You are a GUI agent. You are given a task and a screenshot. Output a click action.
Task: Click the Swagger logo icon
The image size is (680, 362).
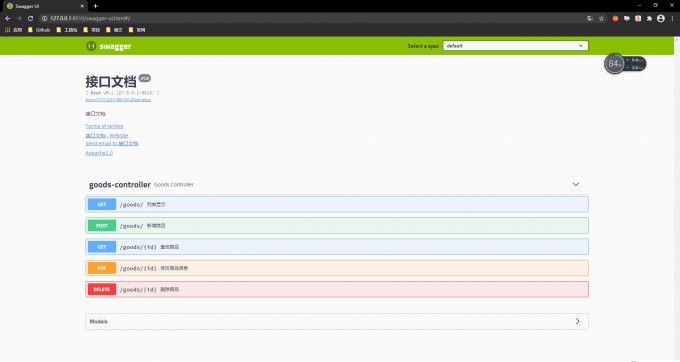tap(91, 46)
